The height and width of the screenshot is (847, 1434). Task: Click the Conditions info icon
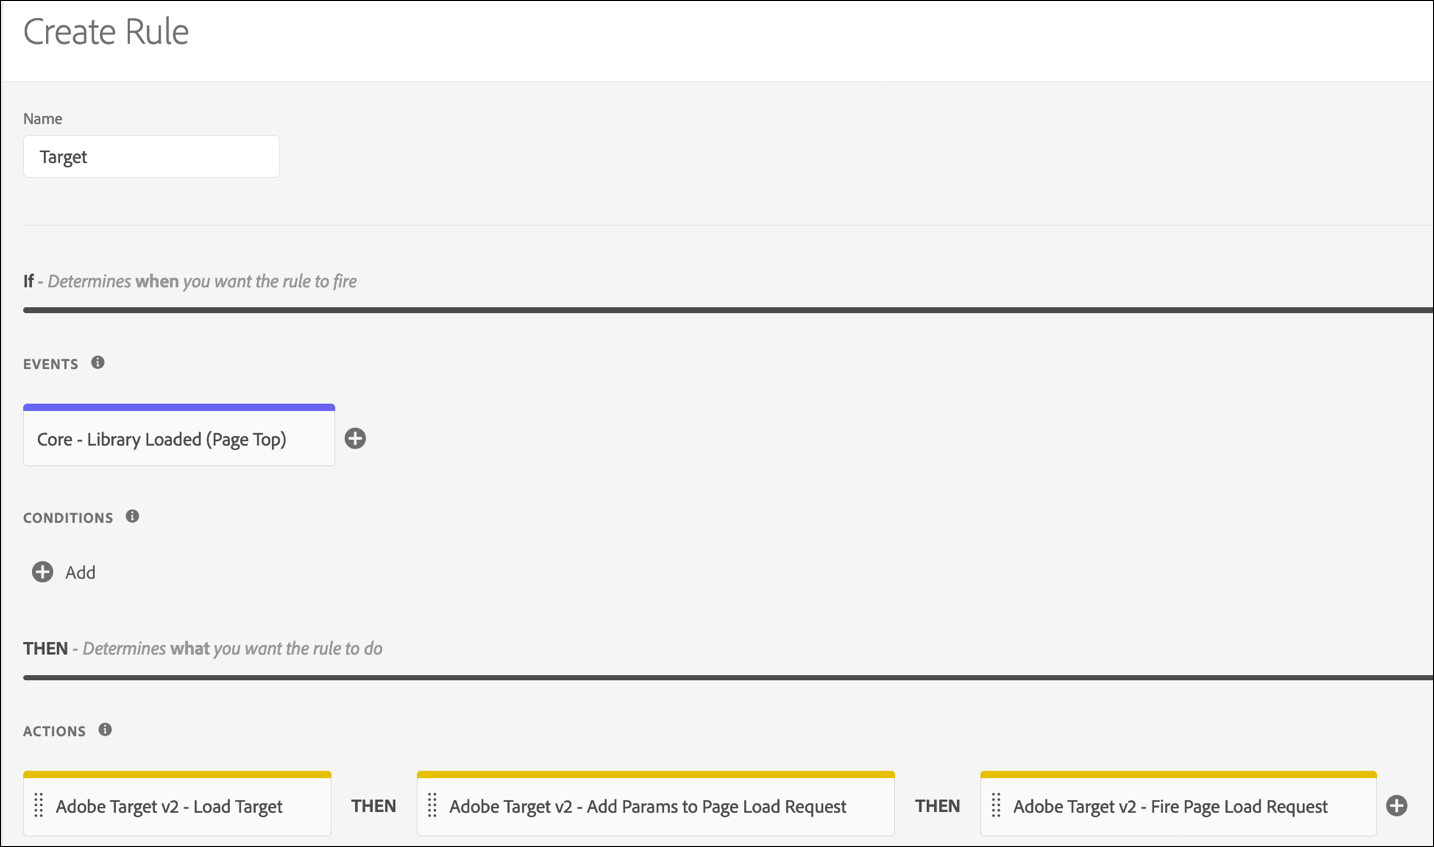(x=132, y=517)
